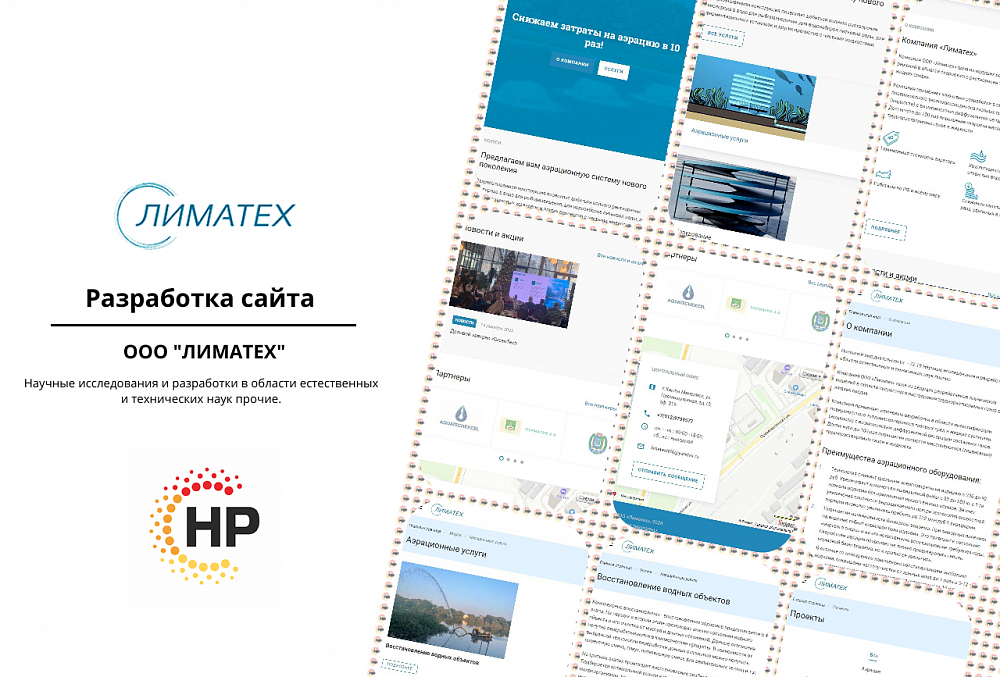
Task: Open the Аэрационные услуги link under building illustration
Action: click(719, 135)
